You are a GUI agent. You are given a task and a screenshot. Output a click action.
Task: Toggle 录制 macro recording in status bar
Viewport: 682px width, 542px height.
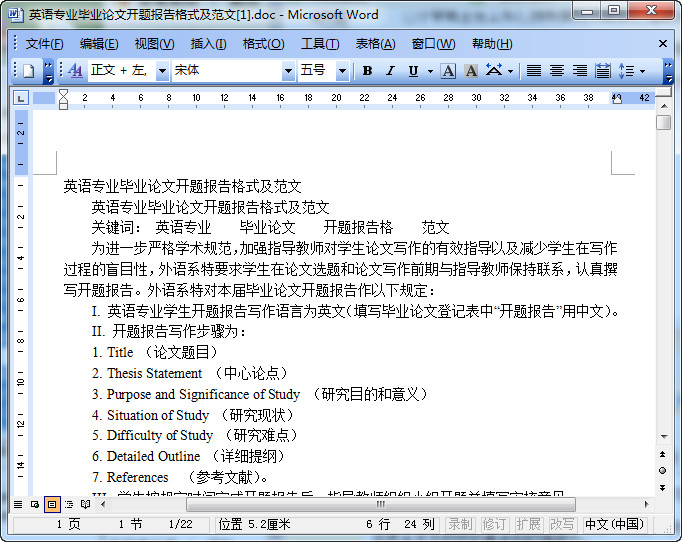(x=461, y=525)
